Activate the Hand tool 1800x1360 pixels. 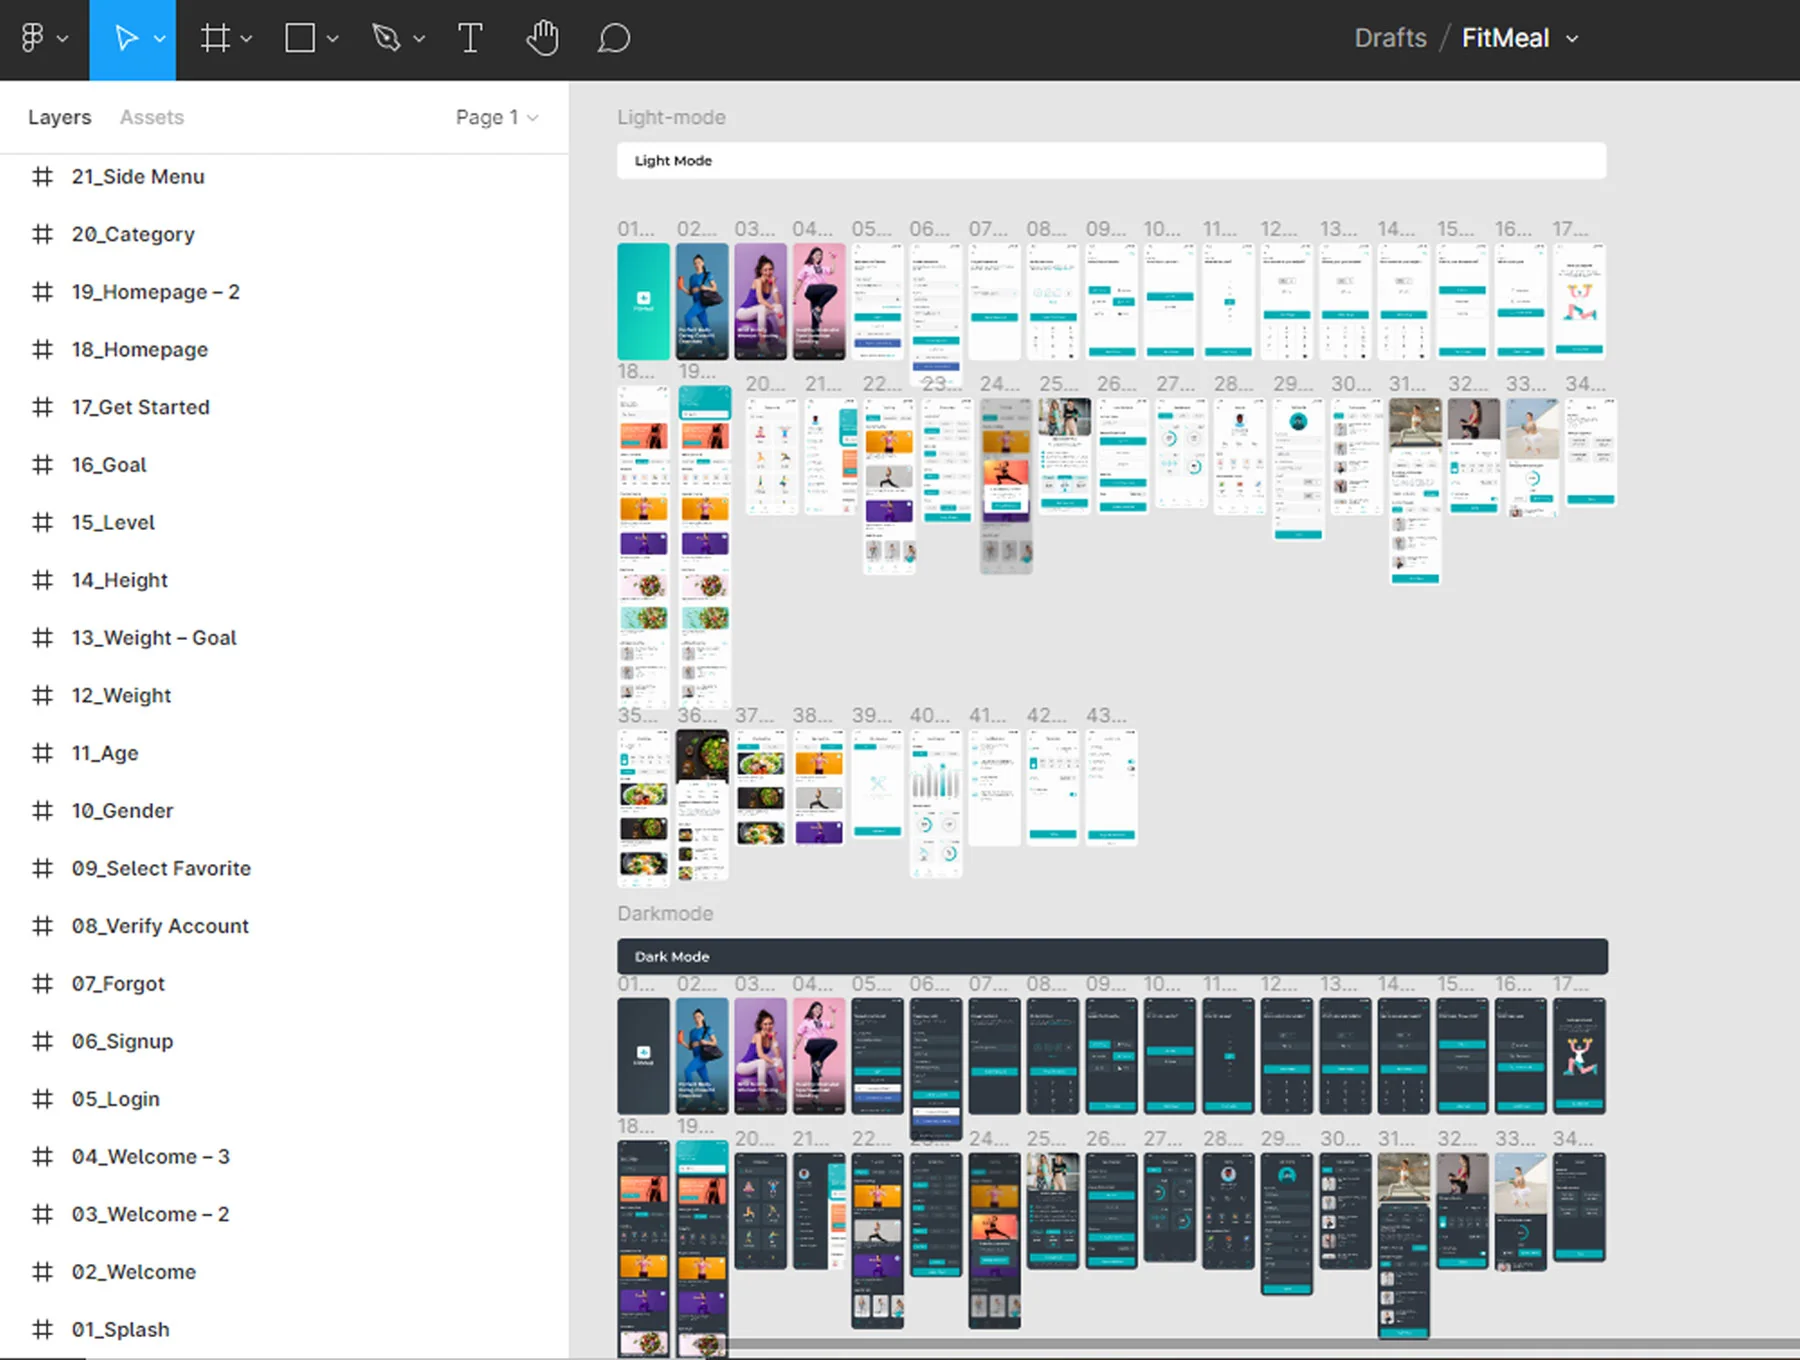coord(542,39)
